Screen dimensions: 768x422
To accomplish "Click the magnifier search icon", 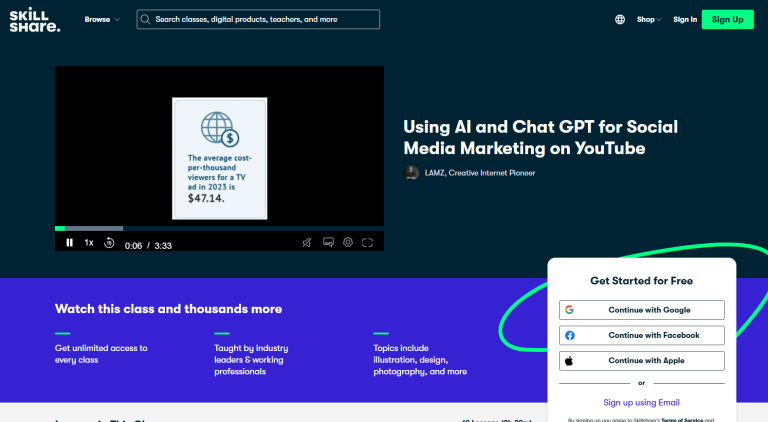I will click(145, 20).
